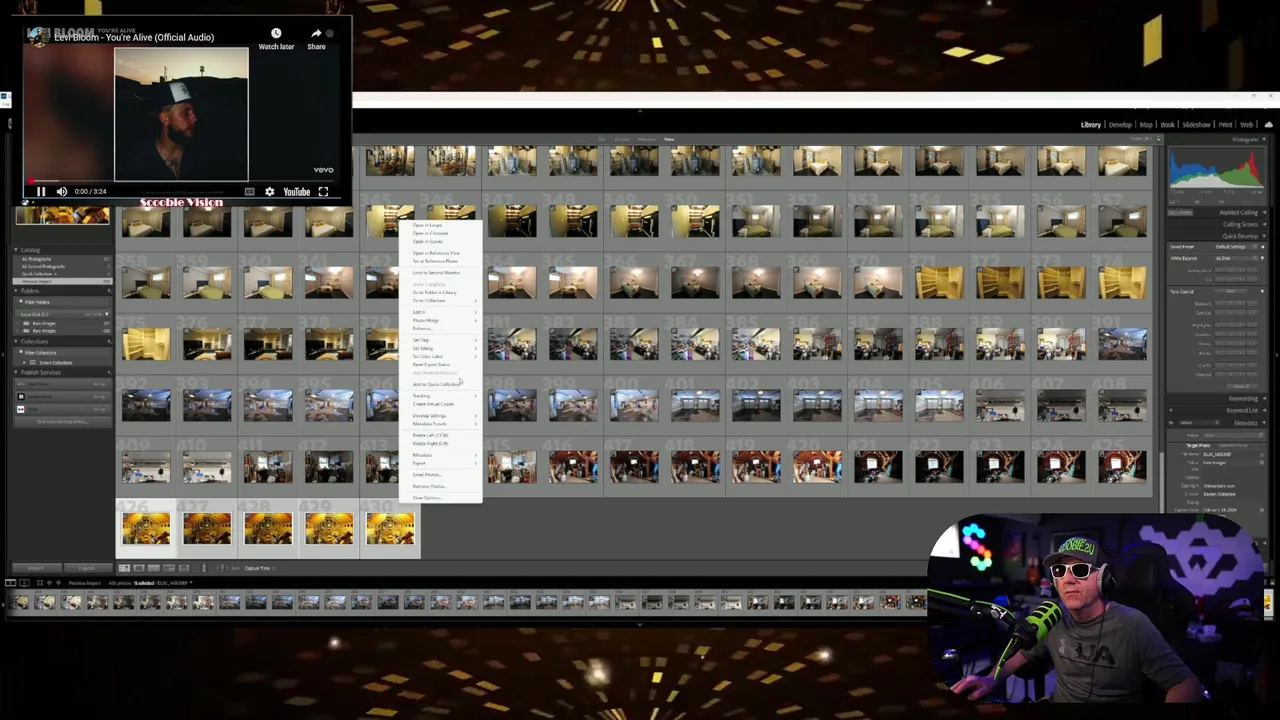Switch to Compare view icon
Screen dimensions: 1280x720
154,568
